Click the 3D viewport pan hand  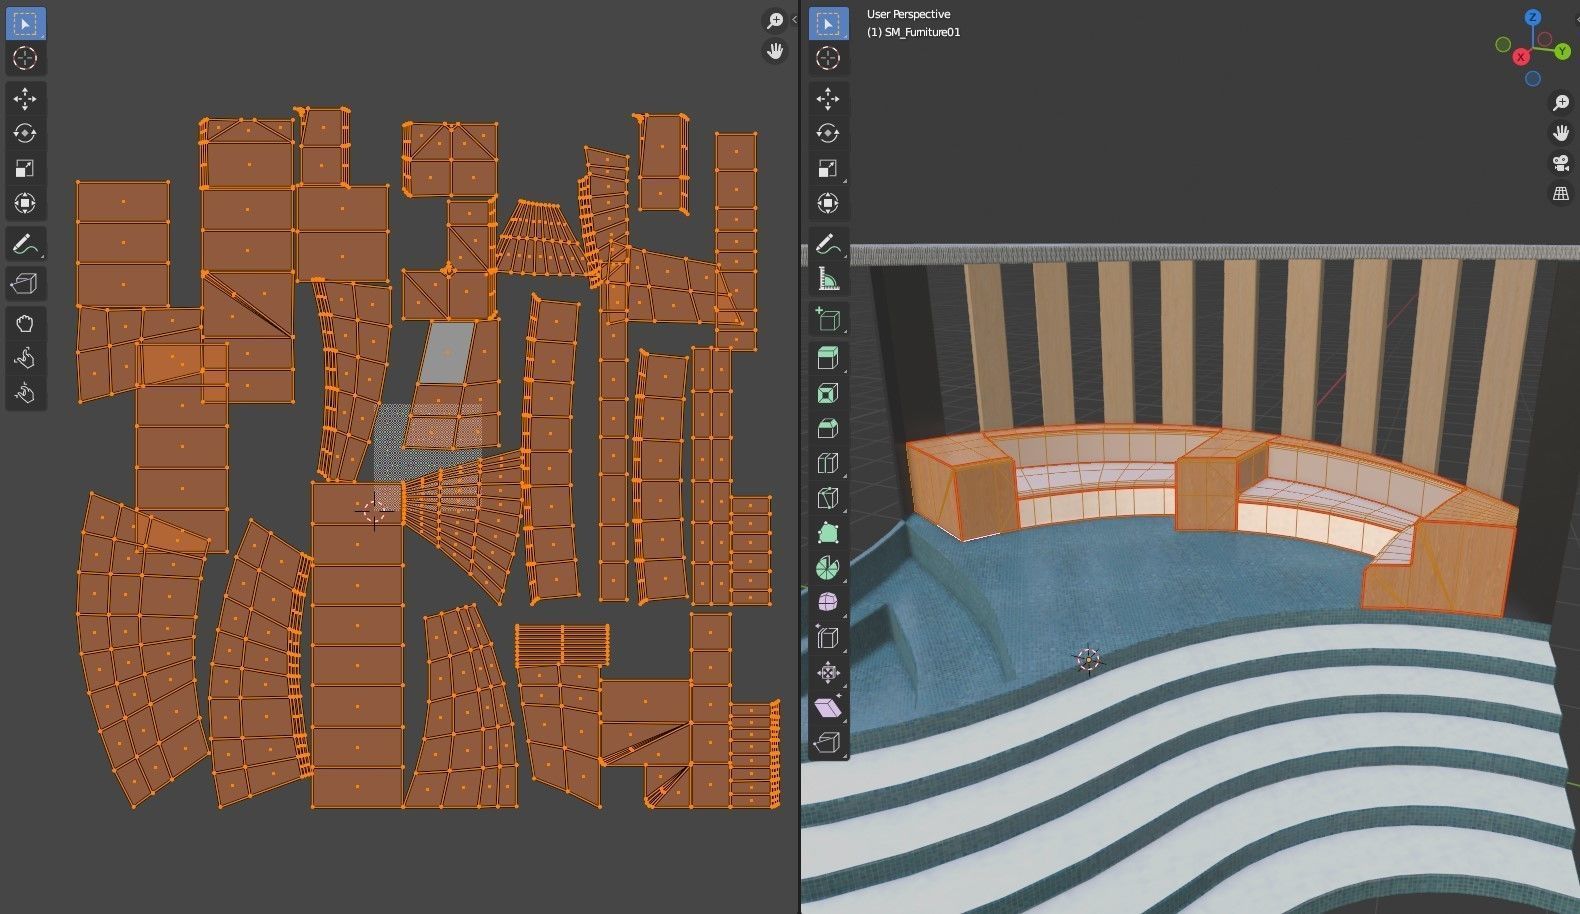[1561, 133]
